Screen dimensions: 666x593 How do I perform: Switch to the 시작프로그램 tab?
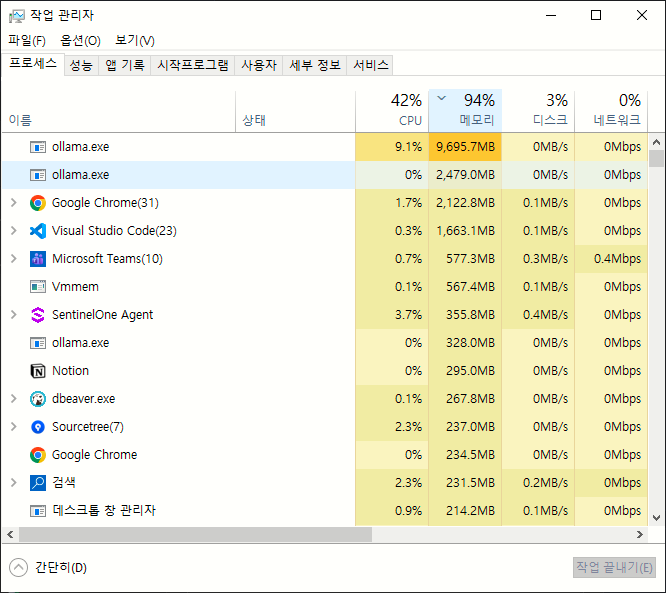[193, 65]
